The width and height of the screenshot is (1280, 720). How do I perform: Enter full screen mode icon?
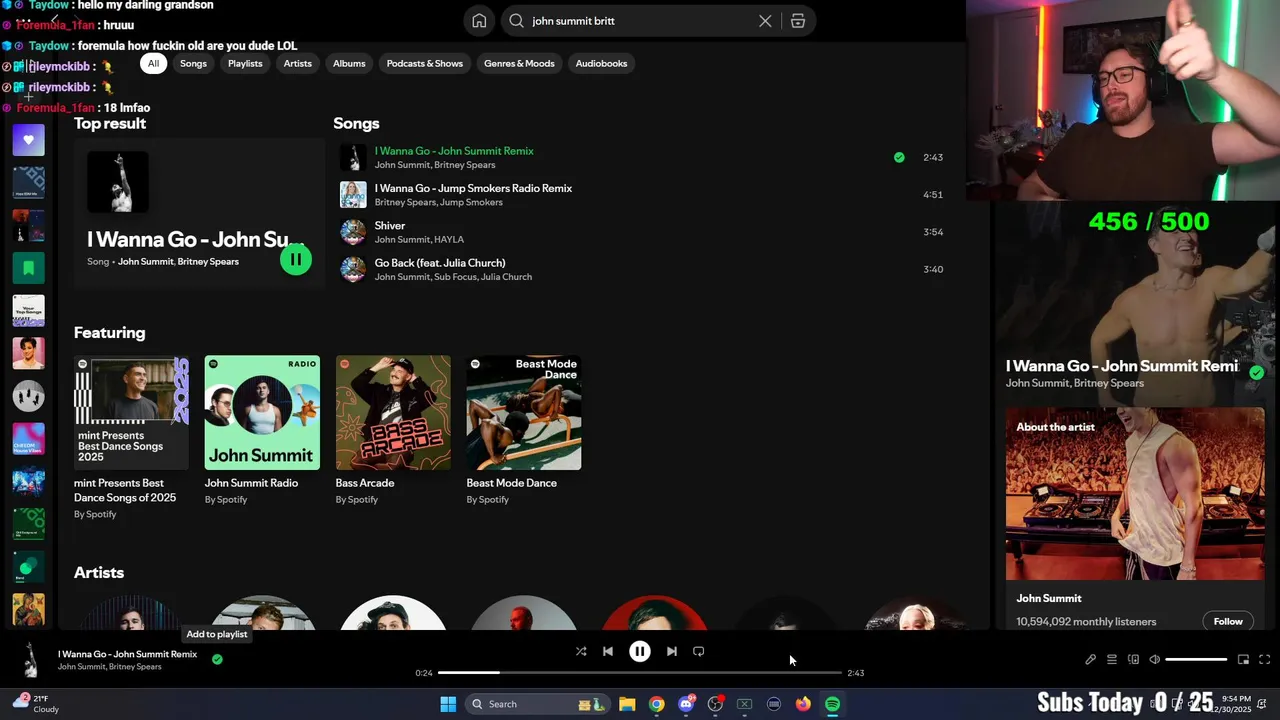tap(1264, 660)
